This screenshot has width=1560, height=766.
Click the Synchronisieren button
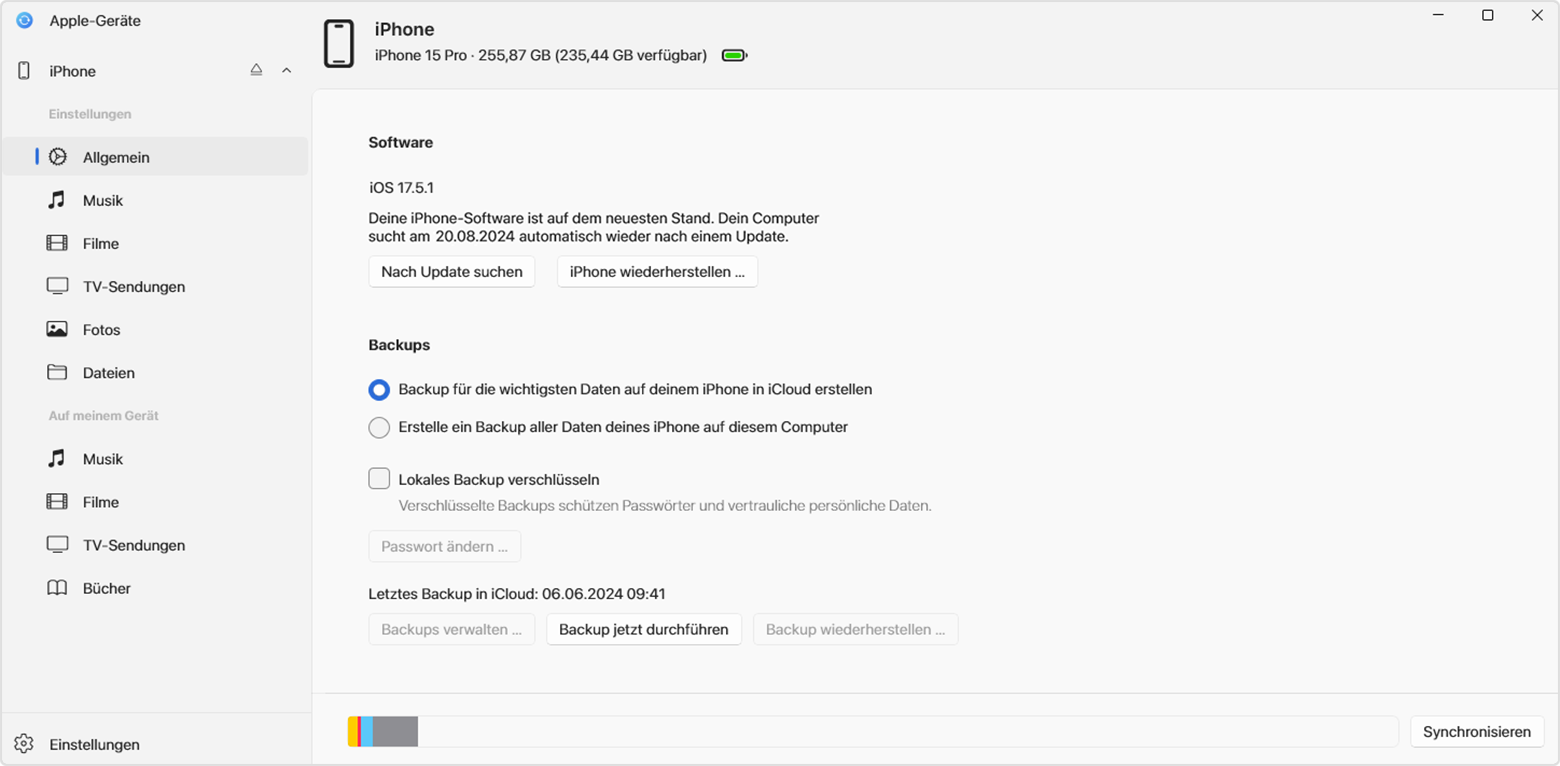tap(1477, 731)
